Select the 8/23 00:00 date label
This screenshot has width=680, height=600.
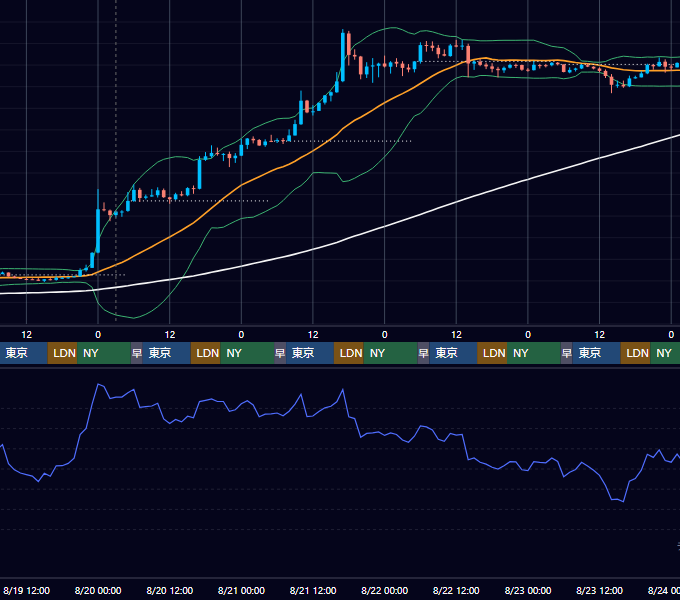[x=528, y=590]
